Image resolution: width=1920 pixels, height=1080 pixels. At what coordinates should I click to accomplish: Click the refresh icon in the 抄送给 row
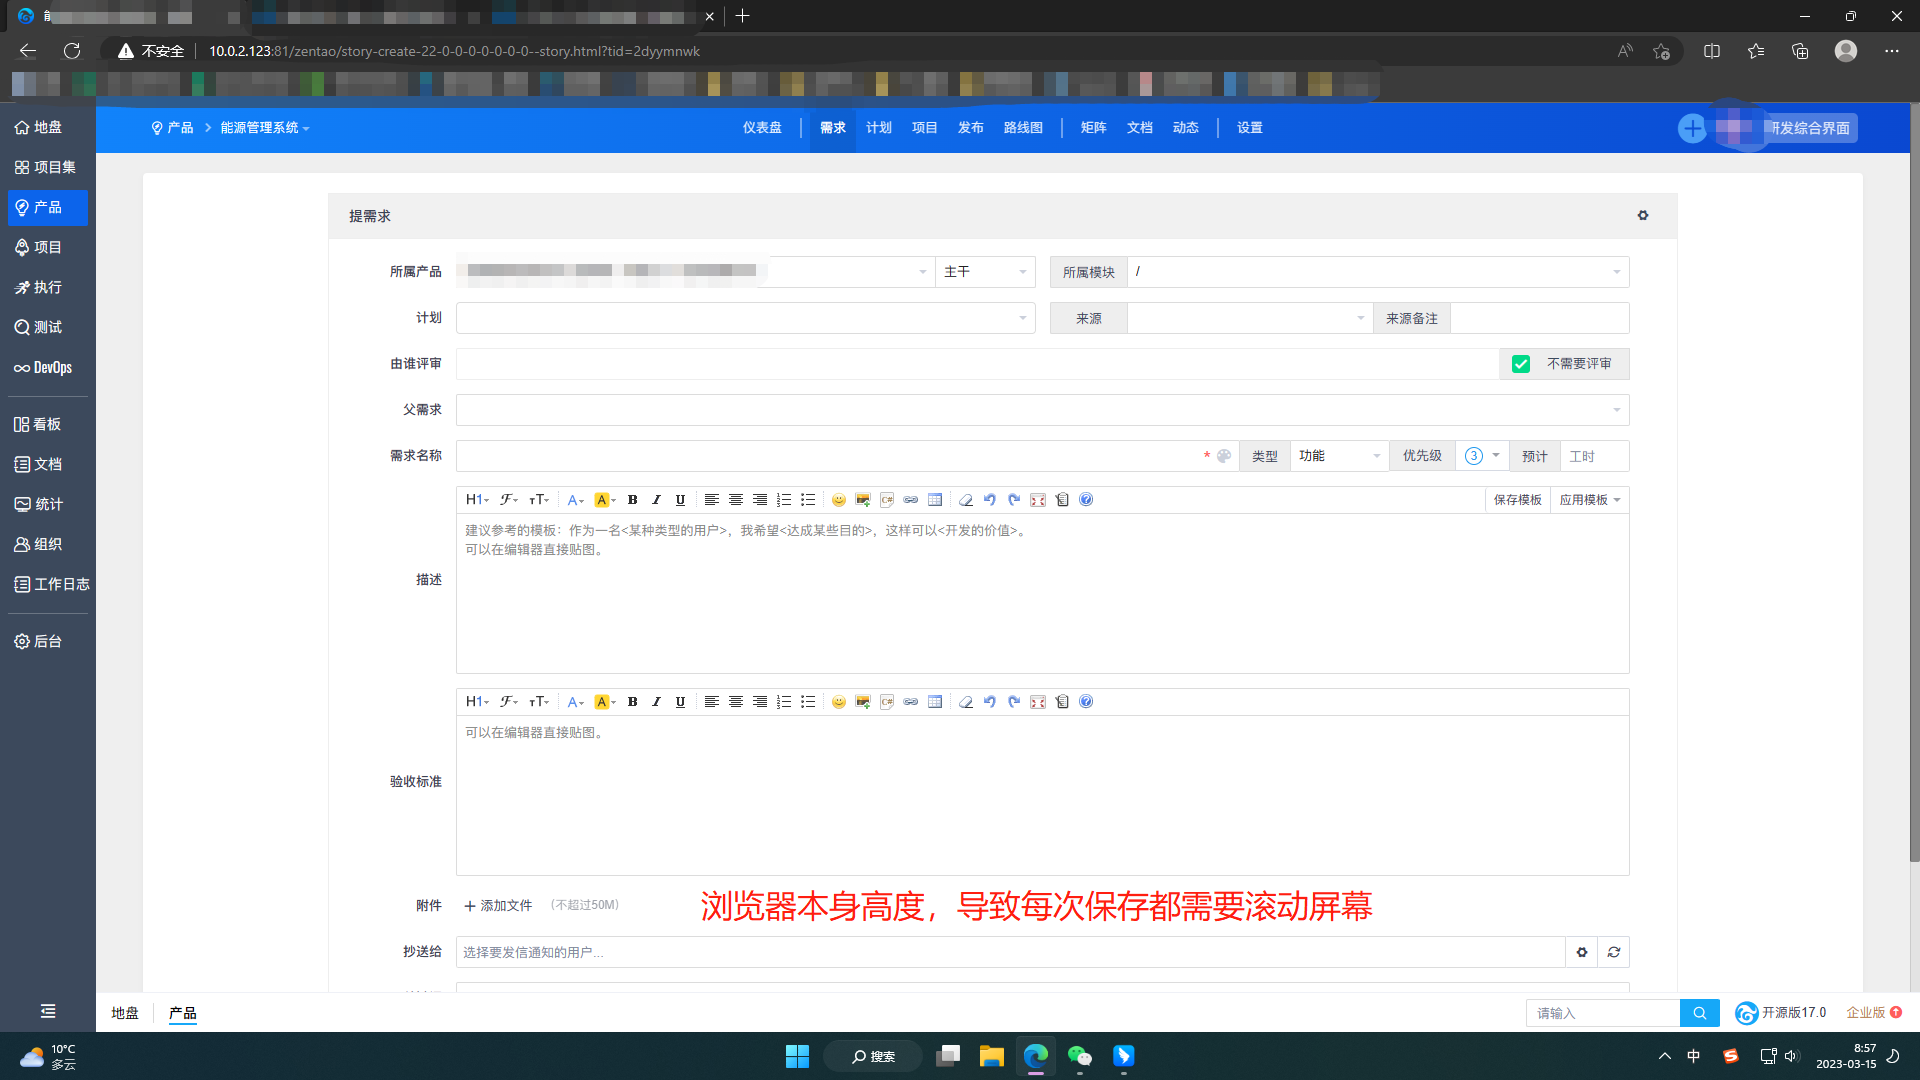point(1613,952)
